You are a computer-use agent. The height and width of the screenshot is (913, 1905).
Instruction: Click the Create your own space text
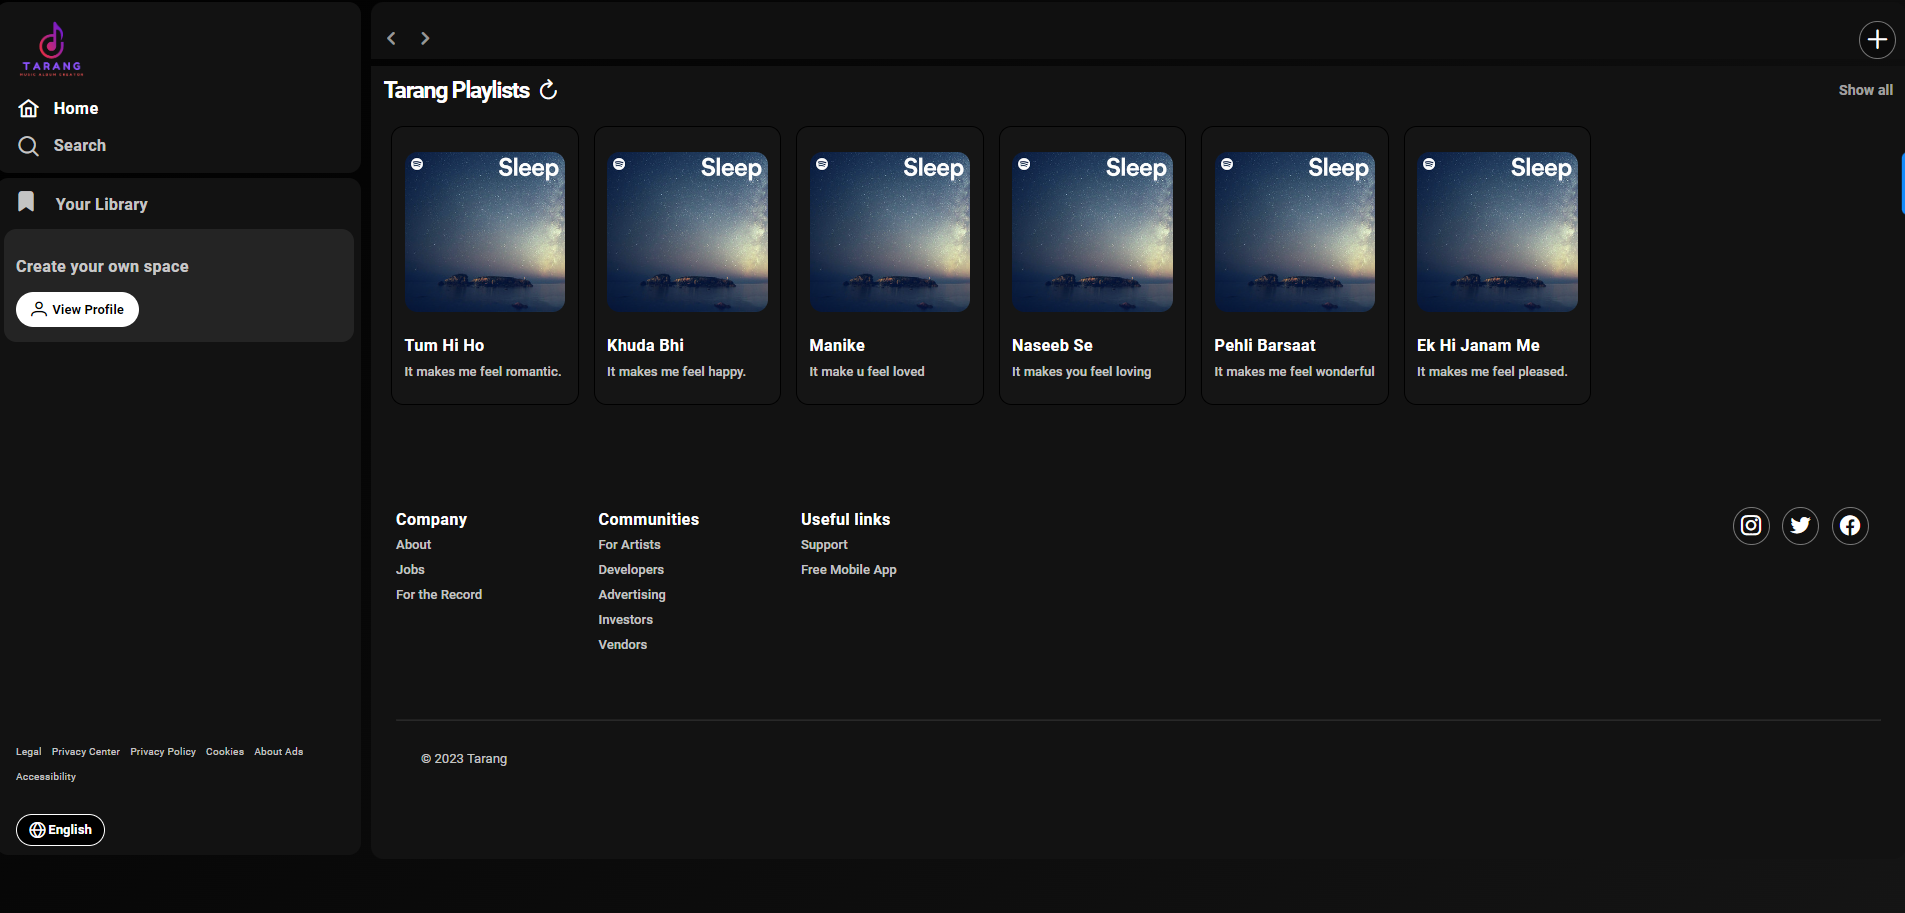(102, 266)
